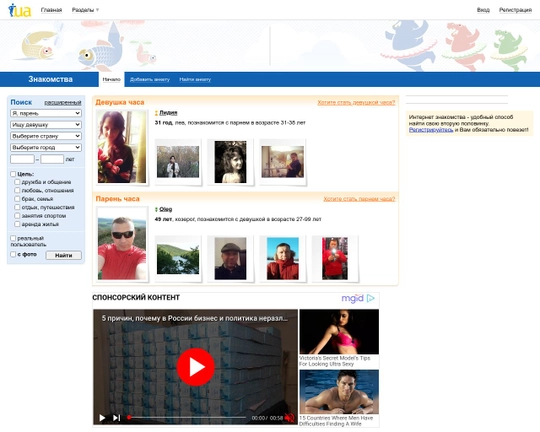Screen dimensions: 540x432
Task: Open Oleg's mirror flash photo thumbnail
Action: click(x=335, y=258)
